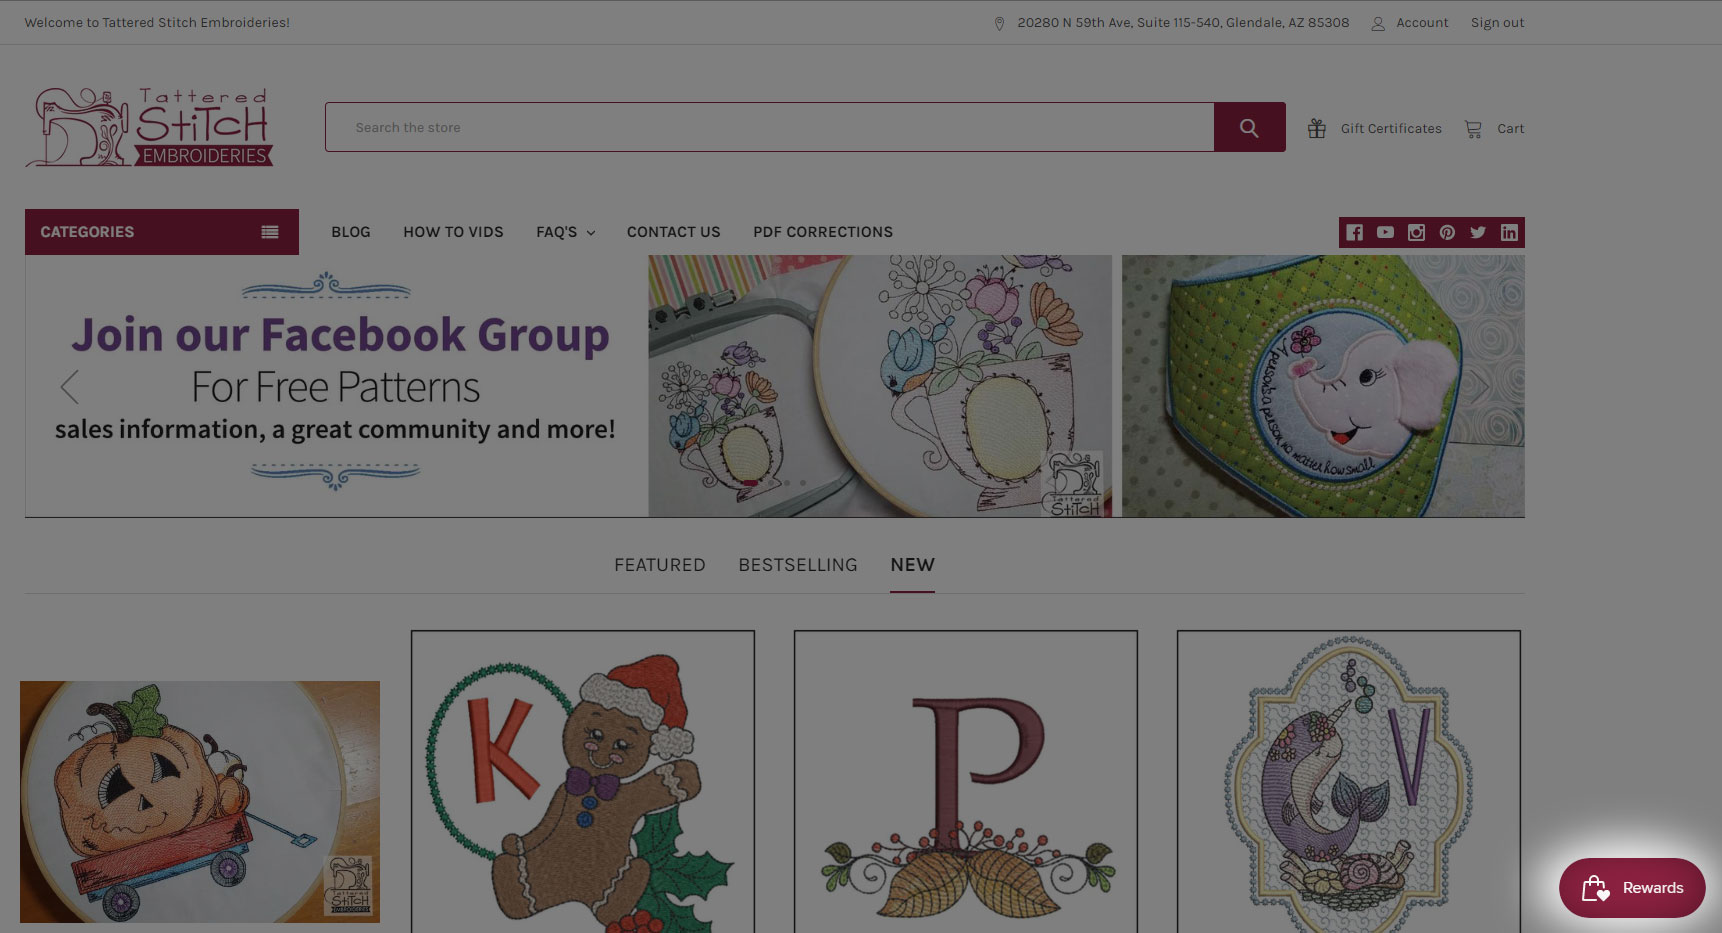The image size is (1722, 933).
Task: Open the Facebook social icon
Action: click(x=1354, y=232)
